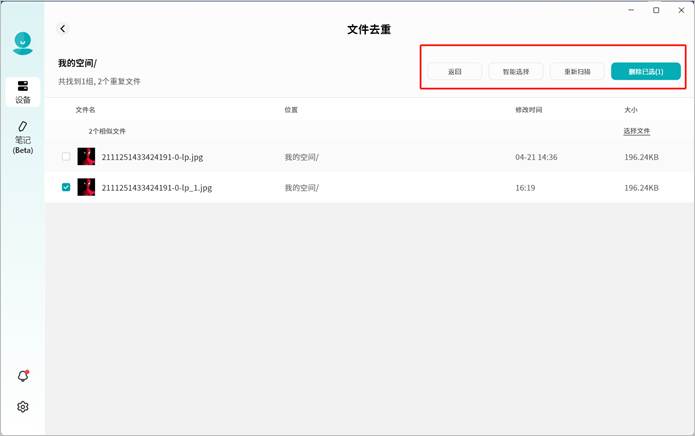The height and width of the screenshot is (436, 695).
Task: Open the 设备 devices section
Action: click(22, 91)
